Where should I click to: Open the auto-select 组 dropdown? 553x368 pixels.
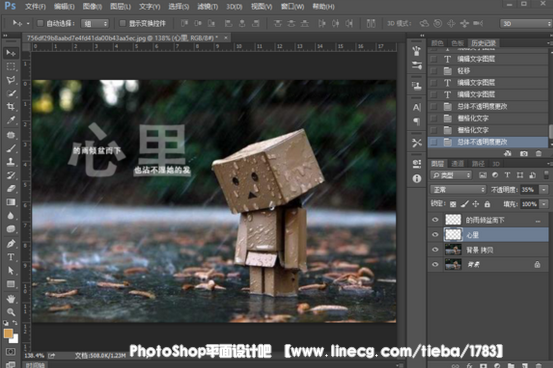95,23
